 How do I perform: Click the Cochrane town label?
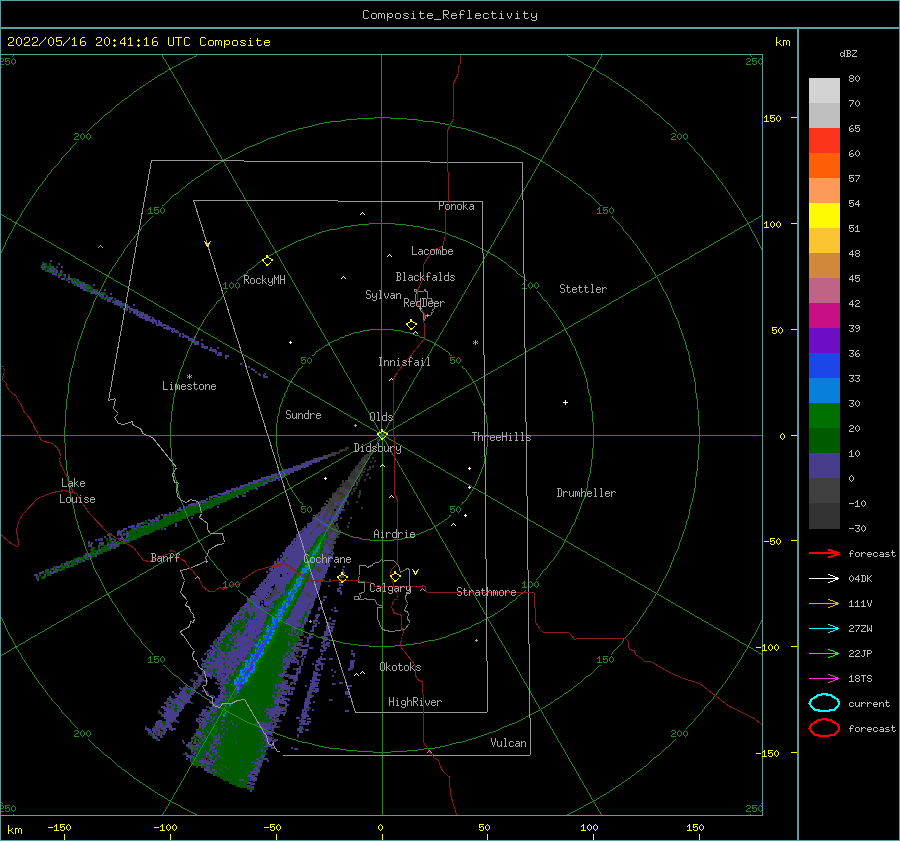[x=327, y=559]
